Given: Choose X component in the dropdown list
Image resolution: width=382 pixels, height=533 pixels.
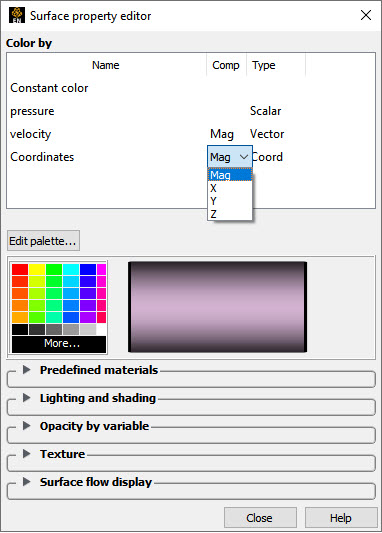Looking at the screenshot, I should [x=230, y=188].
